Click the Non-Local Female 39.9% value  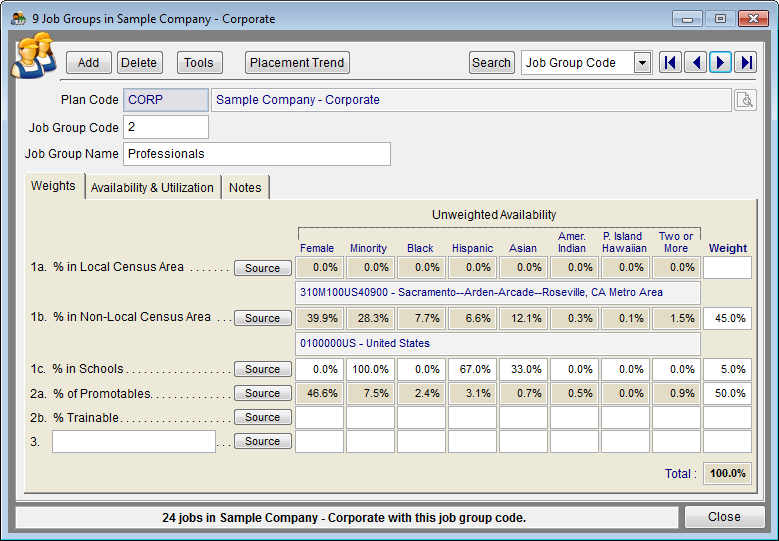pyautogui.click(x=319, y=318)
